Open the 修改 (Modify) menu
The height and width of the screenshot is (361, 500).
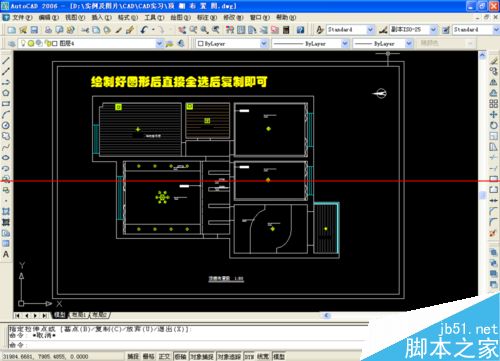pos(233,17)
